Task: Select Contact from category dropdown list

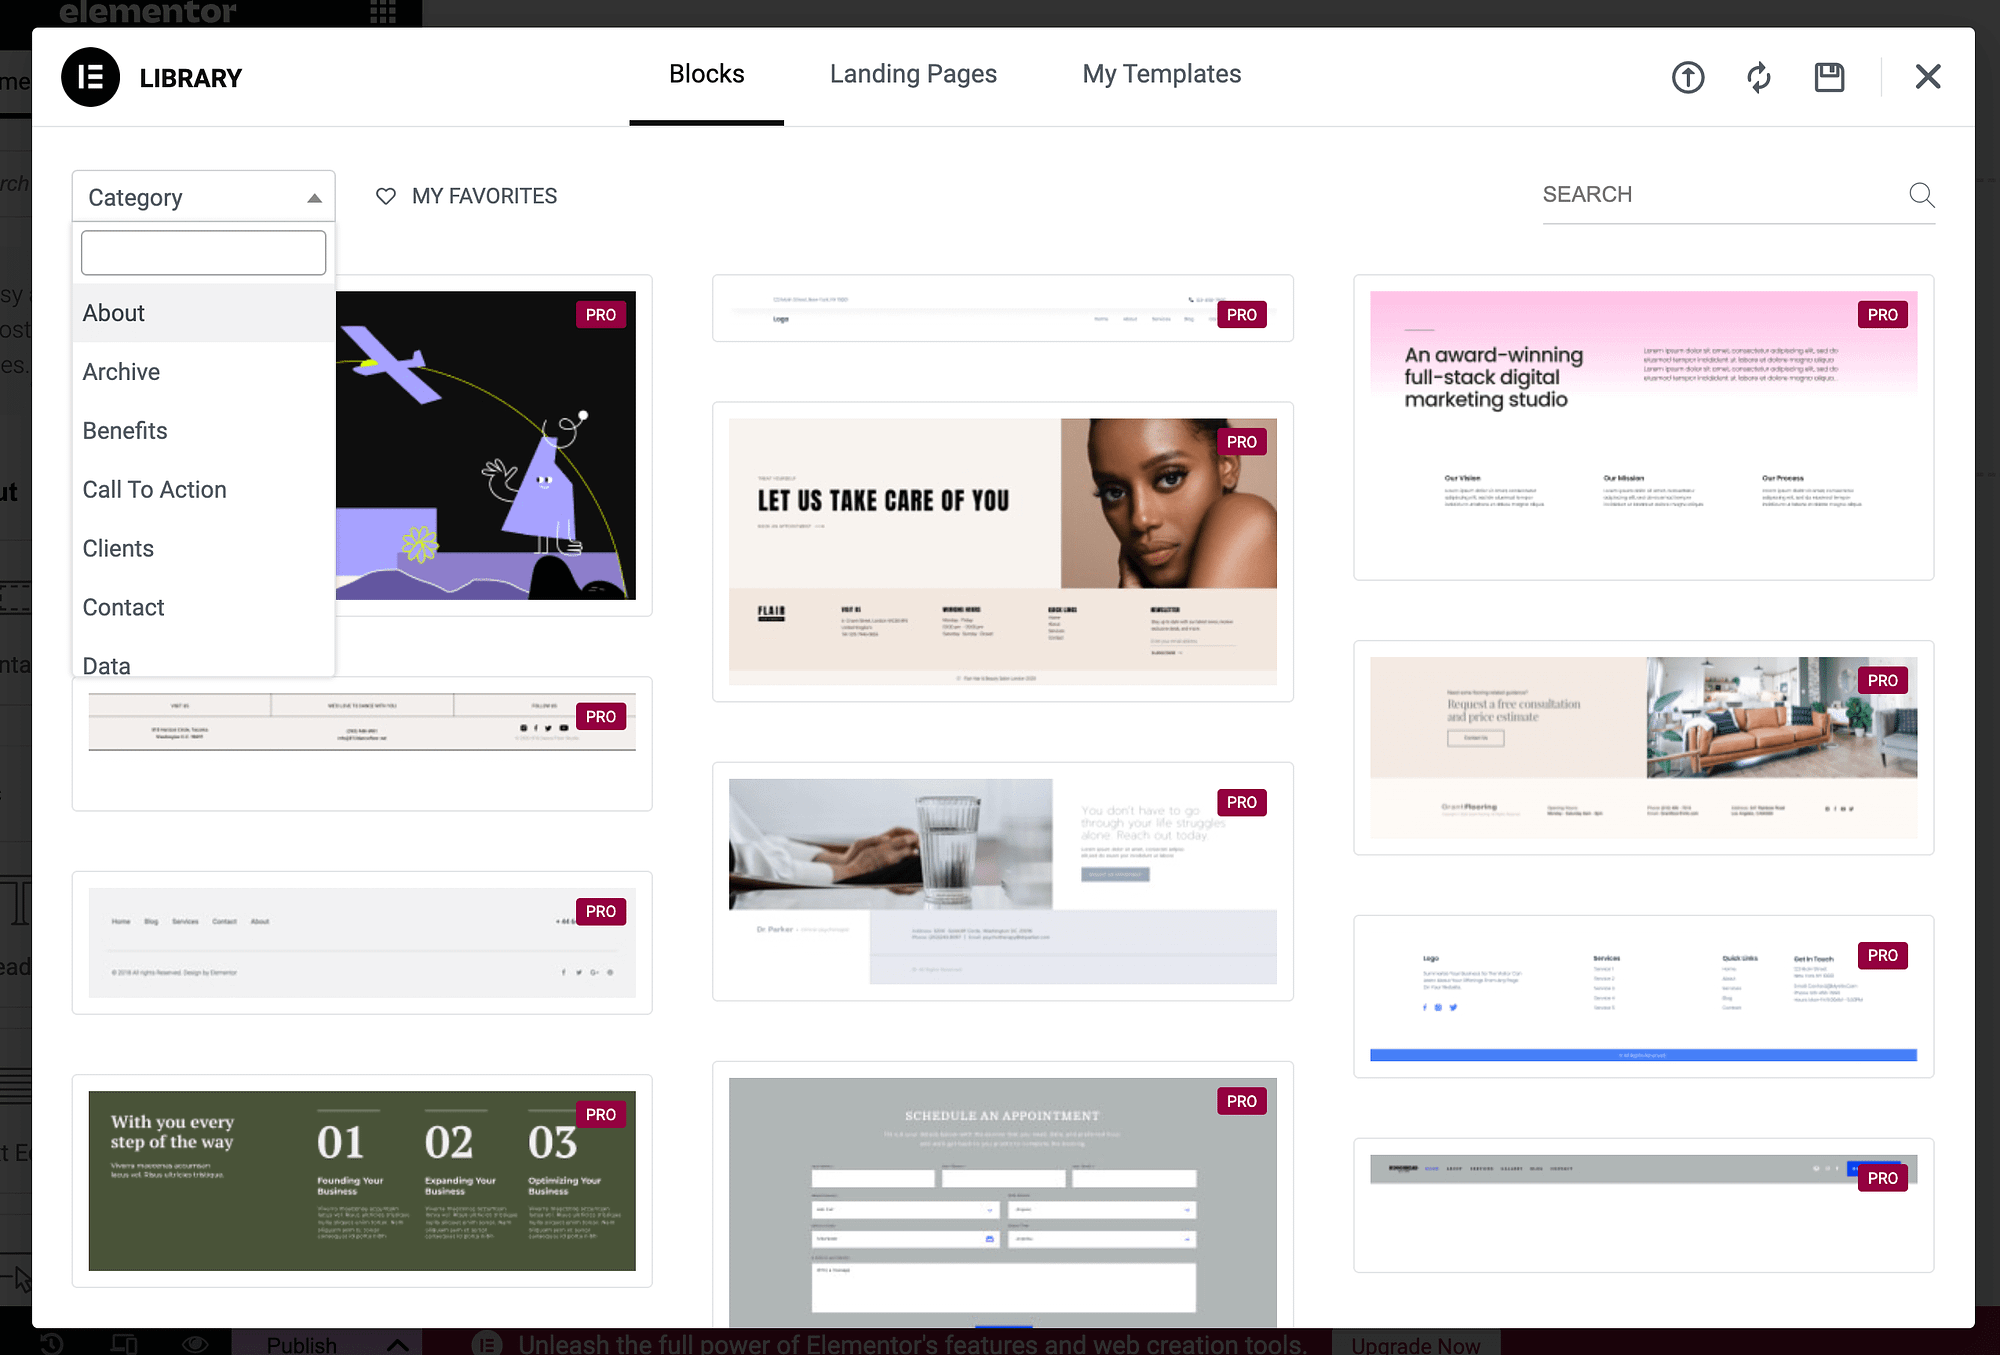Action: point(124,606)
